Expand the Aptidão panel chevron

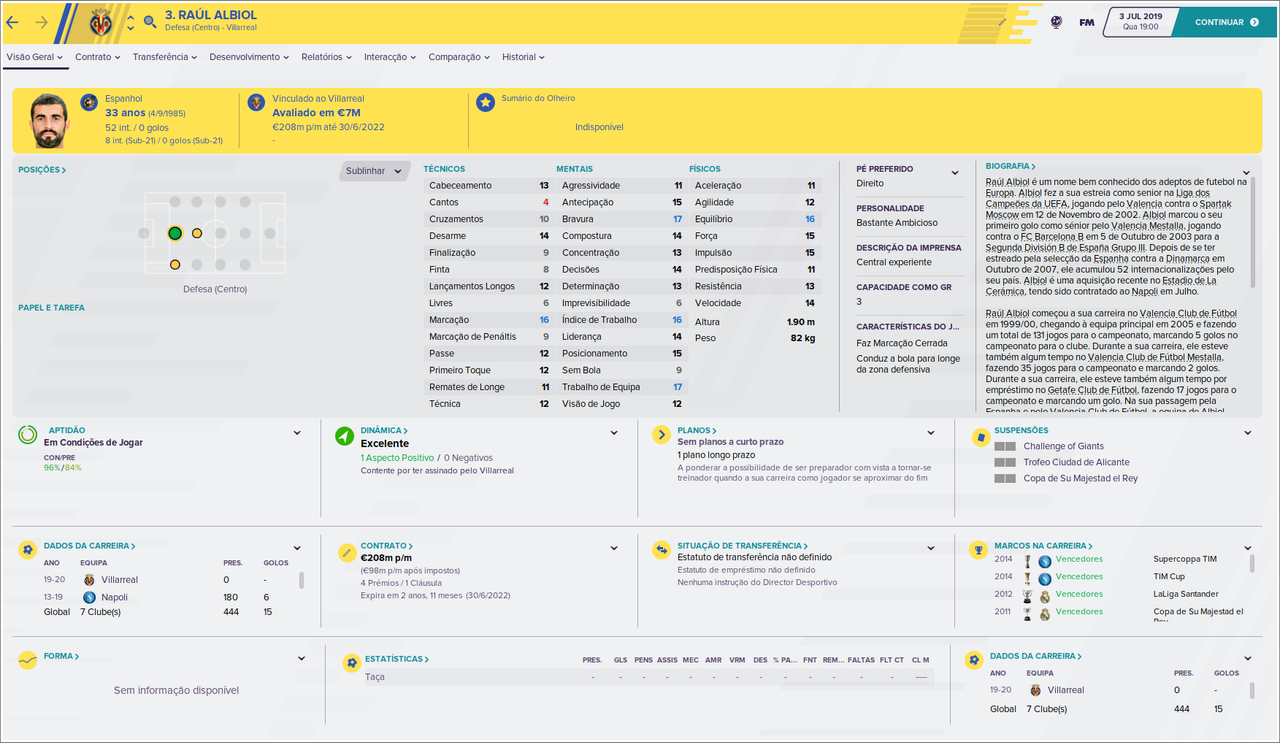coord(297,433)
